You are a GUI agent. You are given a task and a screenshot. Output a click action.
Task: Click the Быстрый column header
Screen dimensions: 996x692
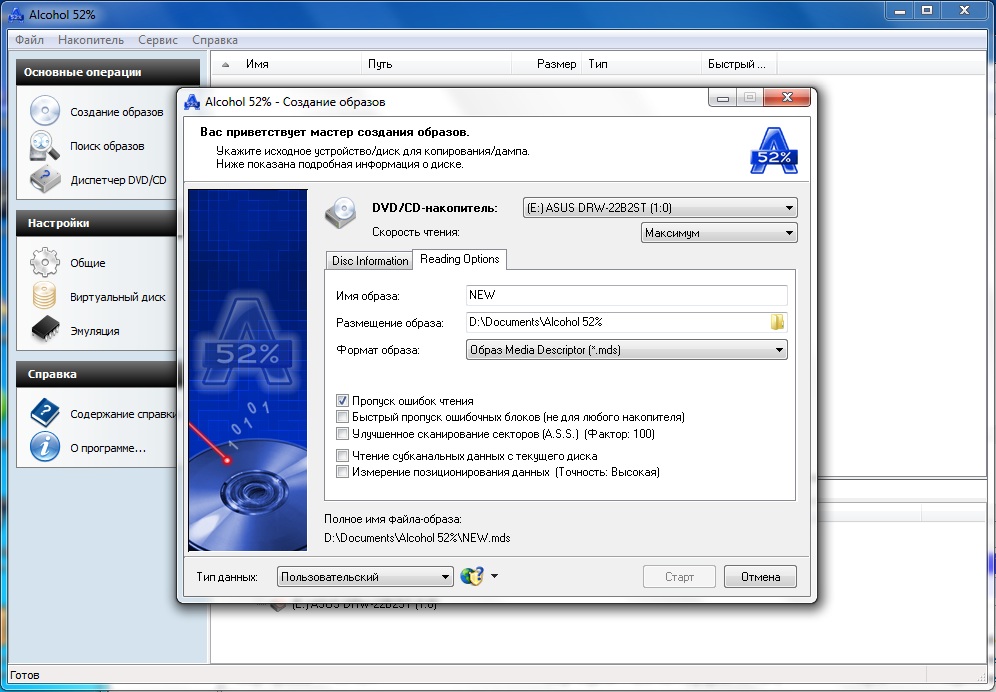pyautogui.click(x=739, y=64)
